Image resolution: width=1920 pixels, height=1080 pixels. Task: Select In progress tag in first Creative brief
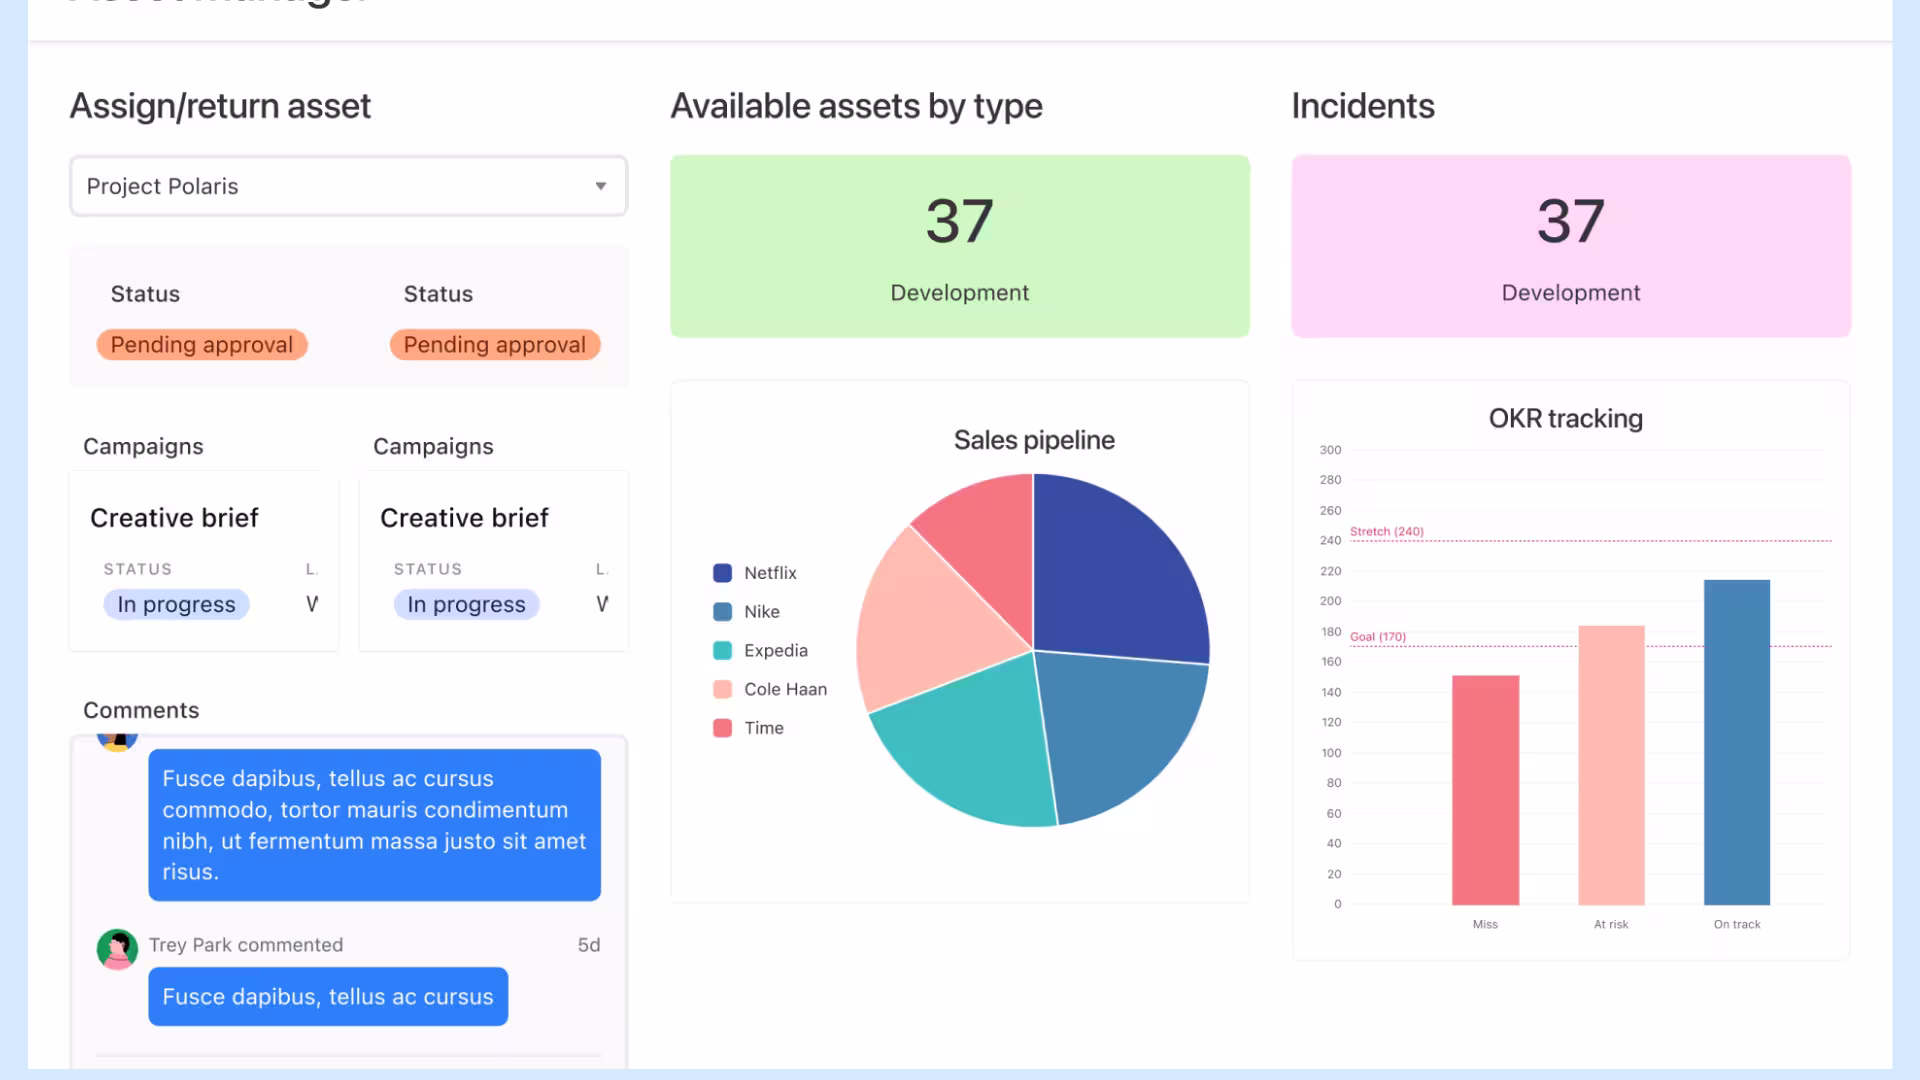point(176,605)
